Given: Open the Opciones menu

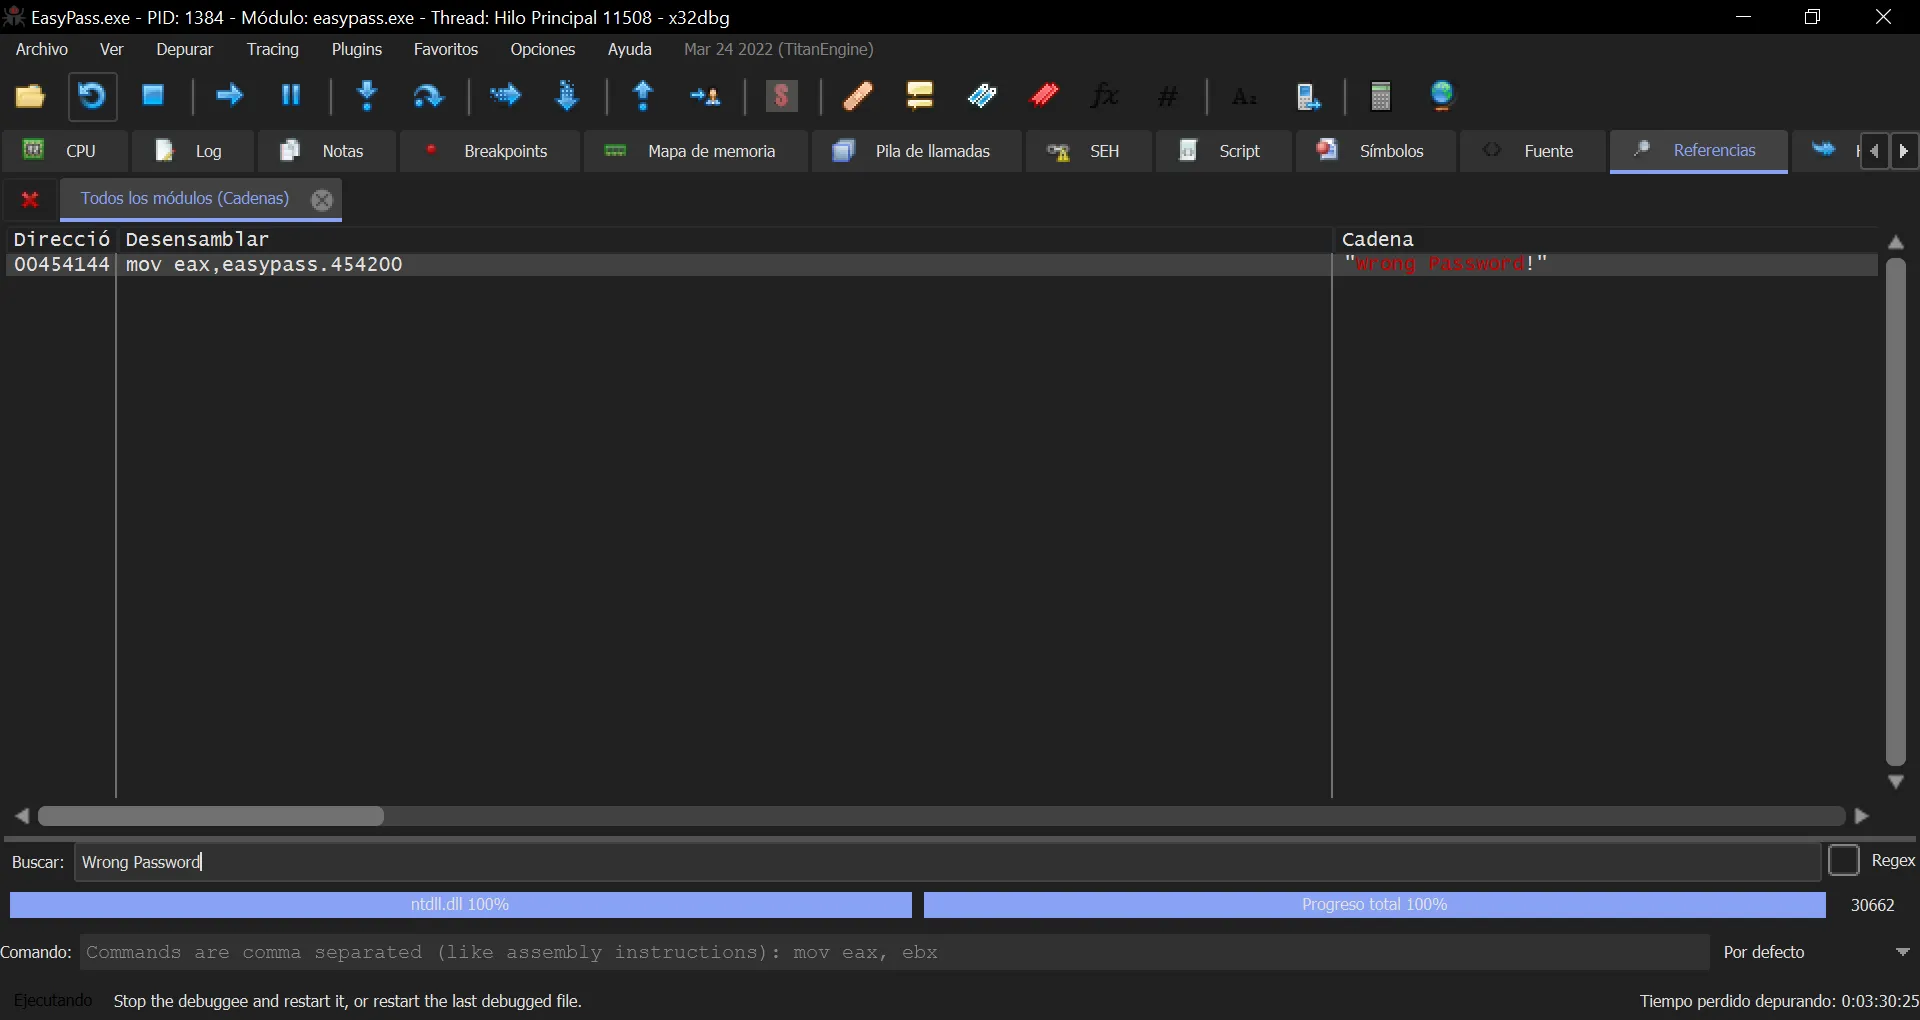Looking at the screenshot, I should tap(543, 49).
